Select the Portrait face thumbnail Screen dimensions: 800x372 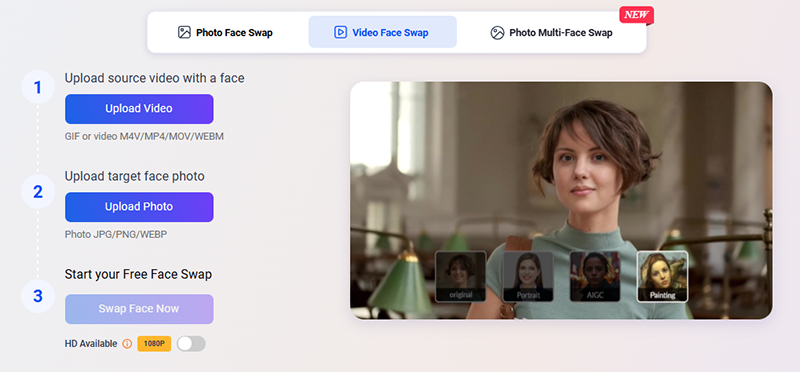528,276
